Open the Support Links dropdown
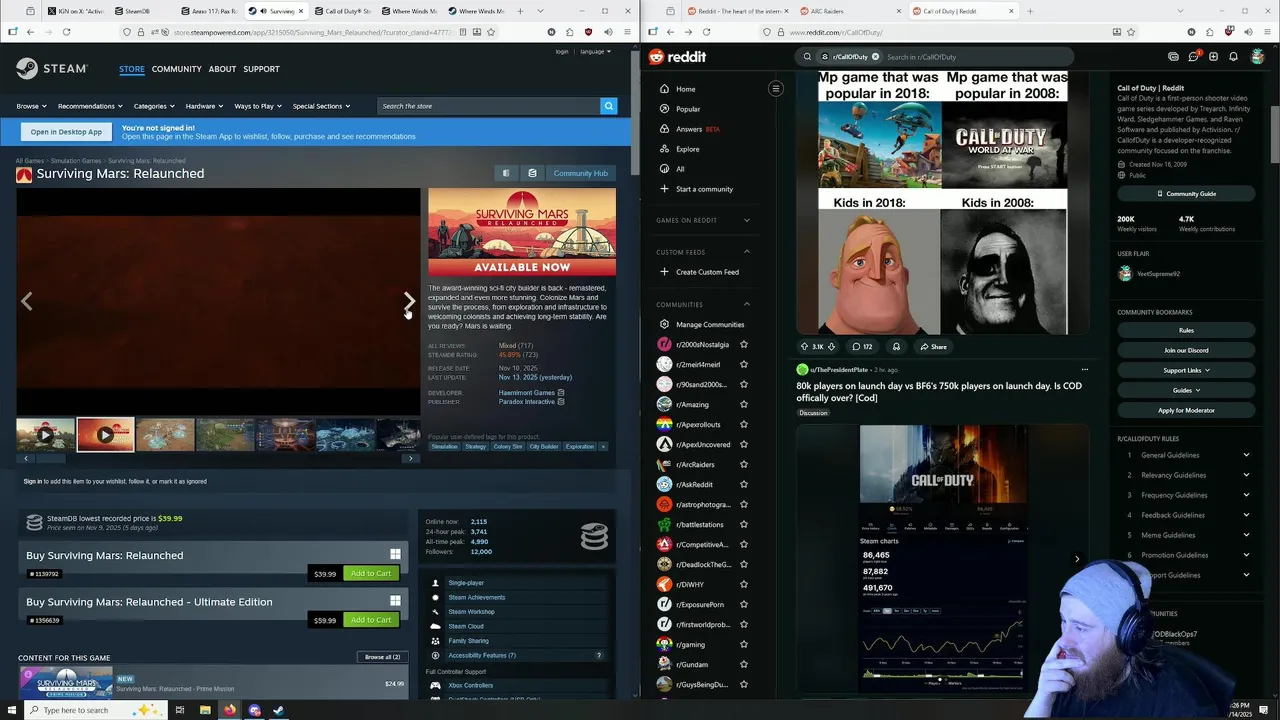The height and width of the screenshot is (720, 1280). tap(1186, 370)
